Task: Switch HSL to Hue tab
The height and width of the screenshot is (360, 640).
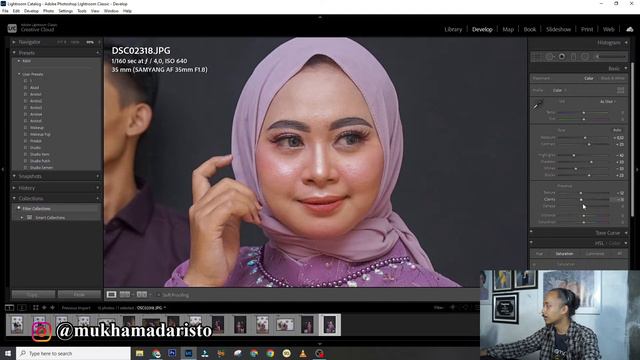Action: coord(539,254)
